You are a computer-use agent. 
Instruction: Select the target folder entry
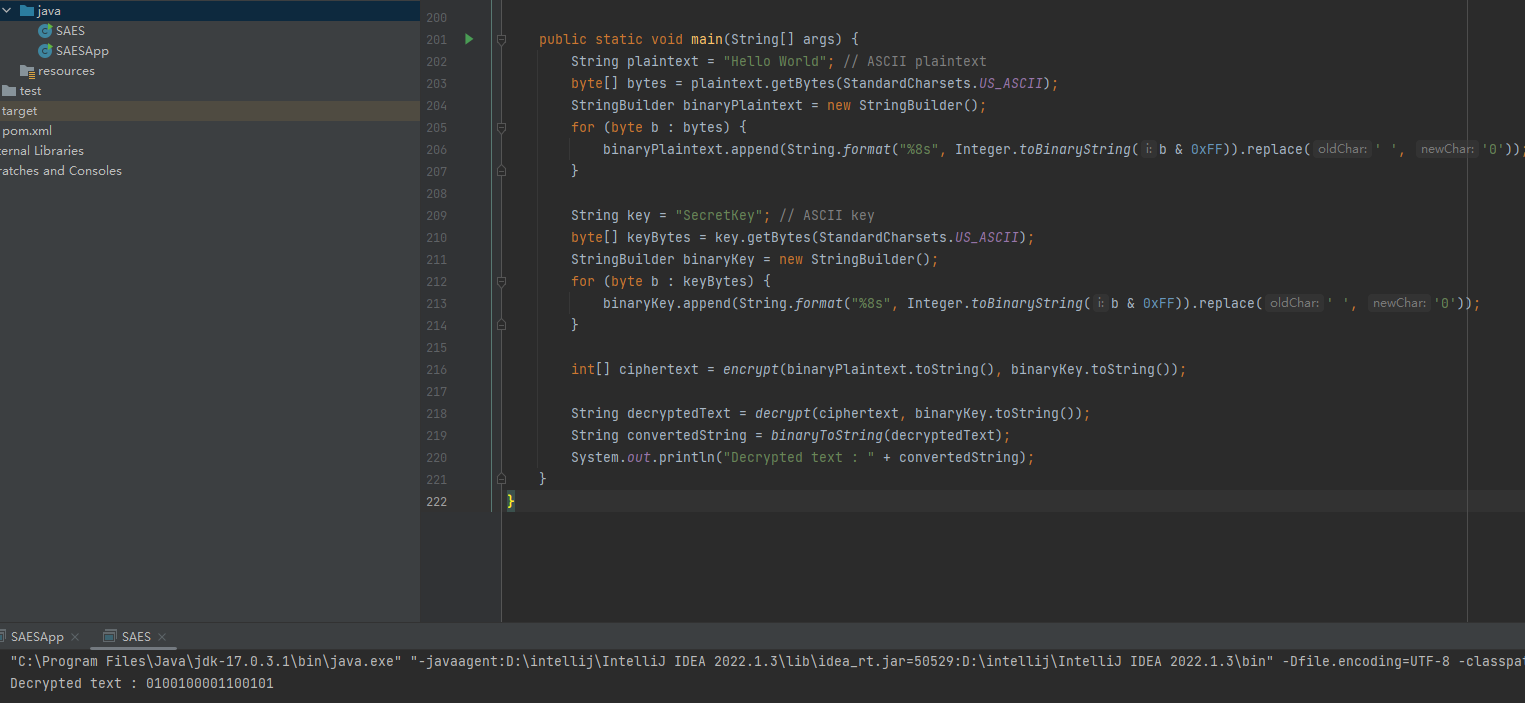pyautogui.click(x=19, y=110)
